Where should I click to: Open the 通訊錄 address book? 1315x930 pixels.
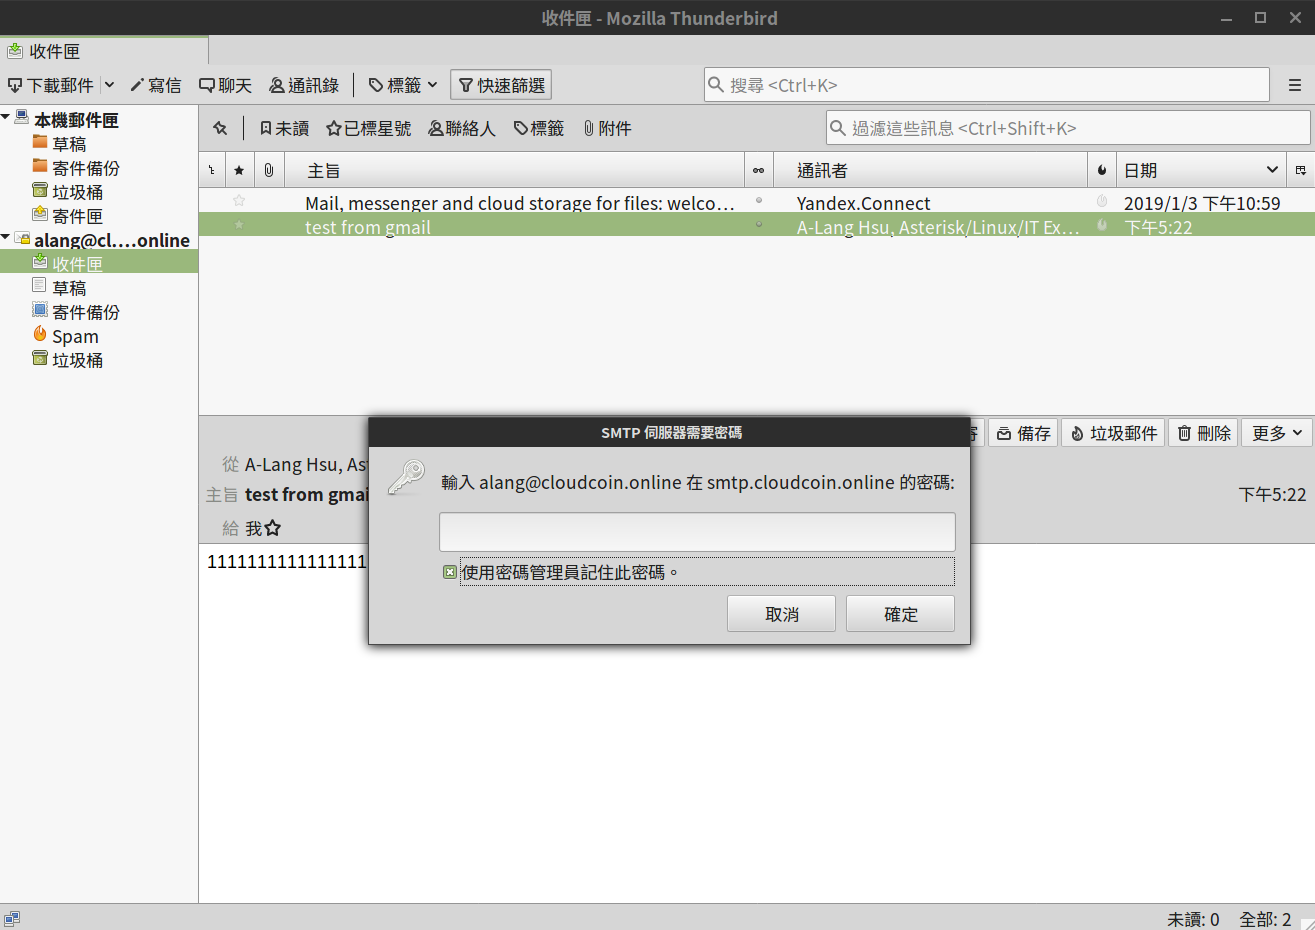coord(304,85)
